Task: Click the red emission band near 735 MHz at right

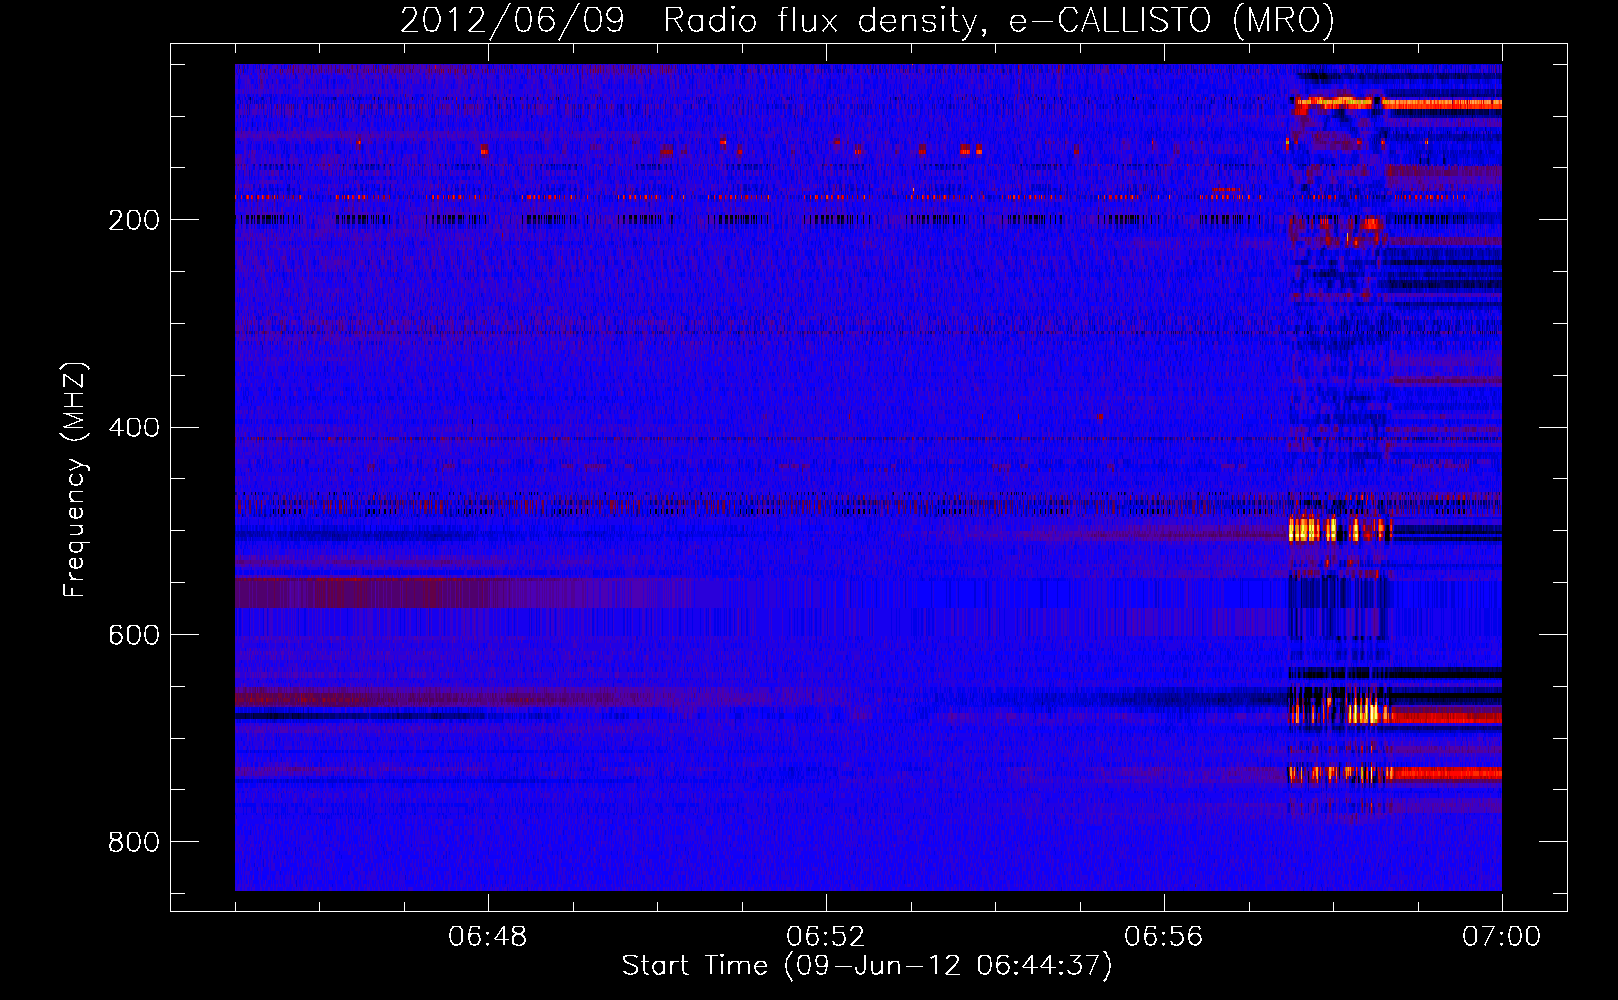Action: click(1446, 773)
